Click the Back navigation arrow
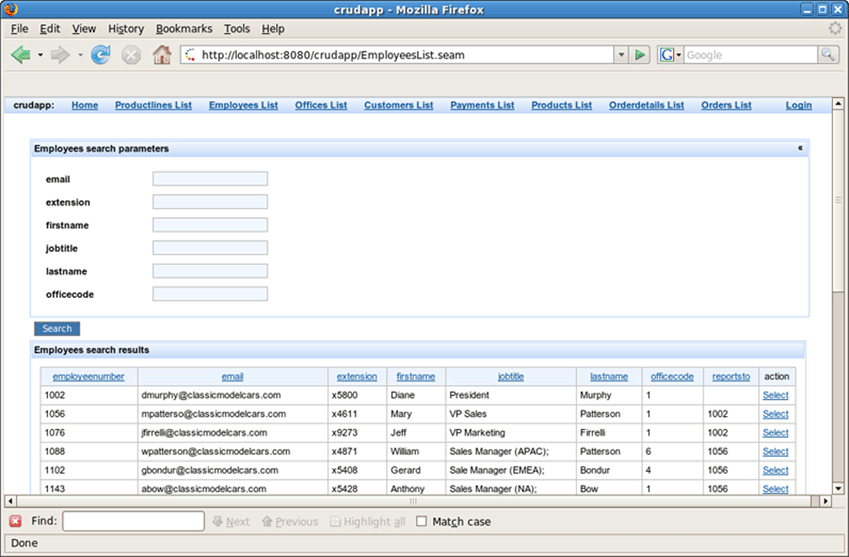Image resolution: width=849 pixels, height=557 pixels. pyautogui.click(x=20, y=55)
